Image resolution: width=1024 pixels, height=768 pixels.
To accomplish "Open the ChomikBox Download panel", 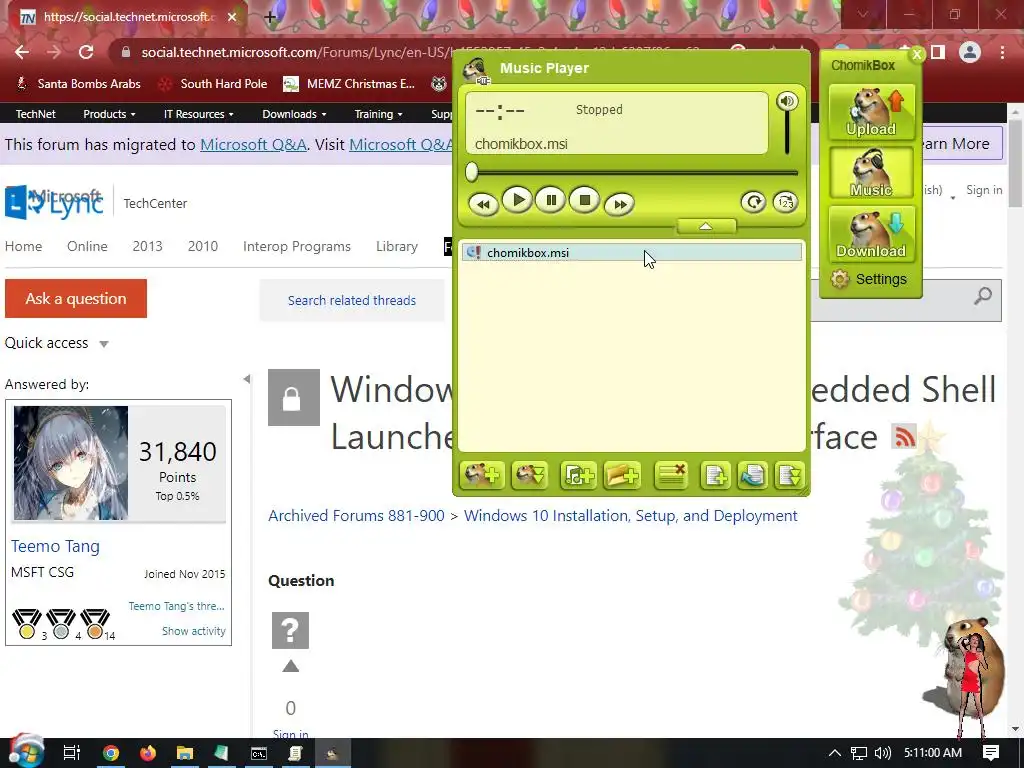I will click(x=871, y=234).
